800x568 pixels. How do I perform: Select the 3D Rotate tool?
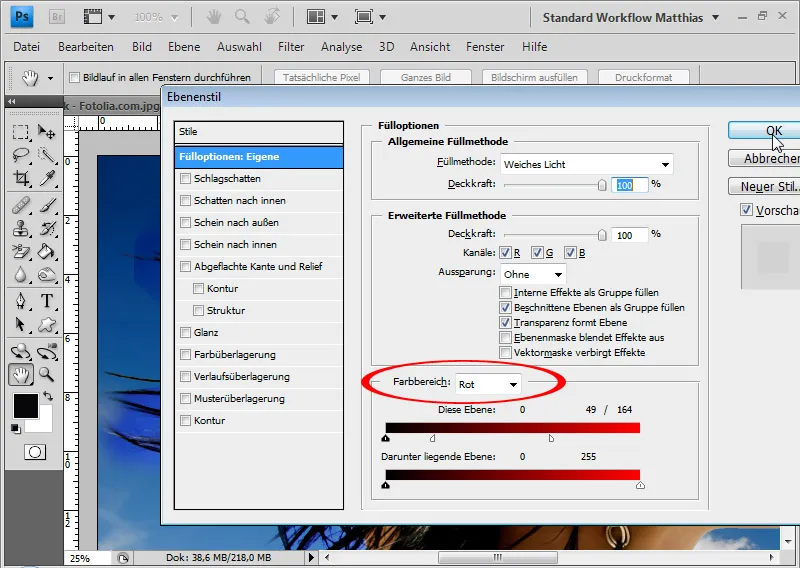(20, 352)
